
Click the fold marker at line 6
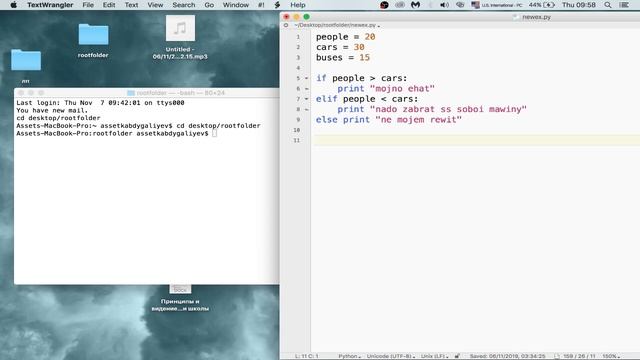[x=306, y=89]
